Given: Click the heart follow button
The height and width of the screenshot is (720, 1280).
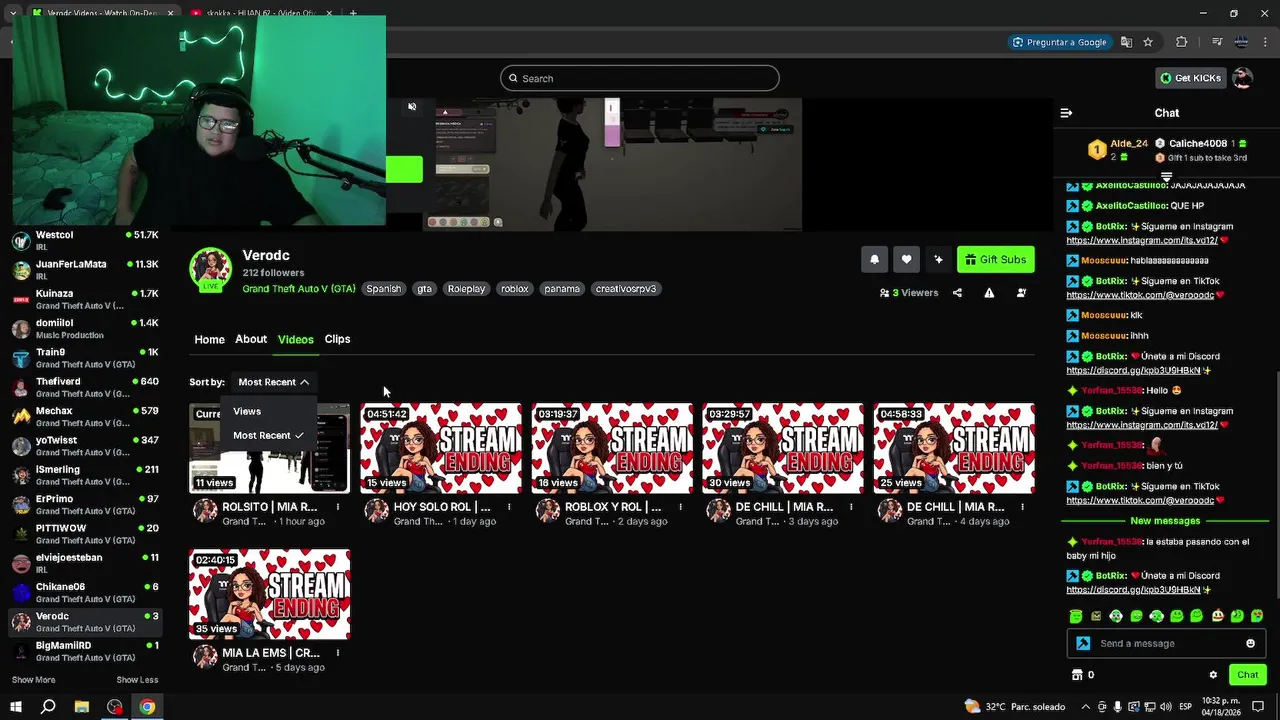Looking at the screenshot, I should tap(906, 259).
